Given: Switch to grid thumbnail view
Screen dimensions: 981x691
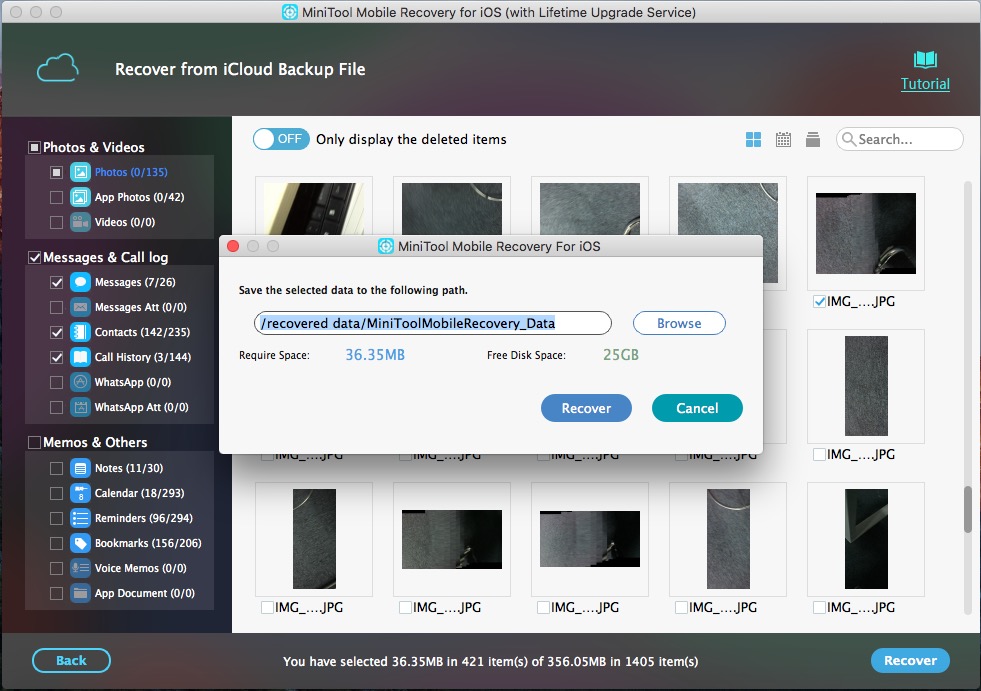Looking at the screenshot, I should 753,139.
